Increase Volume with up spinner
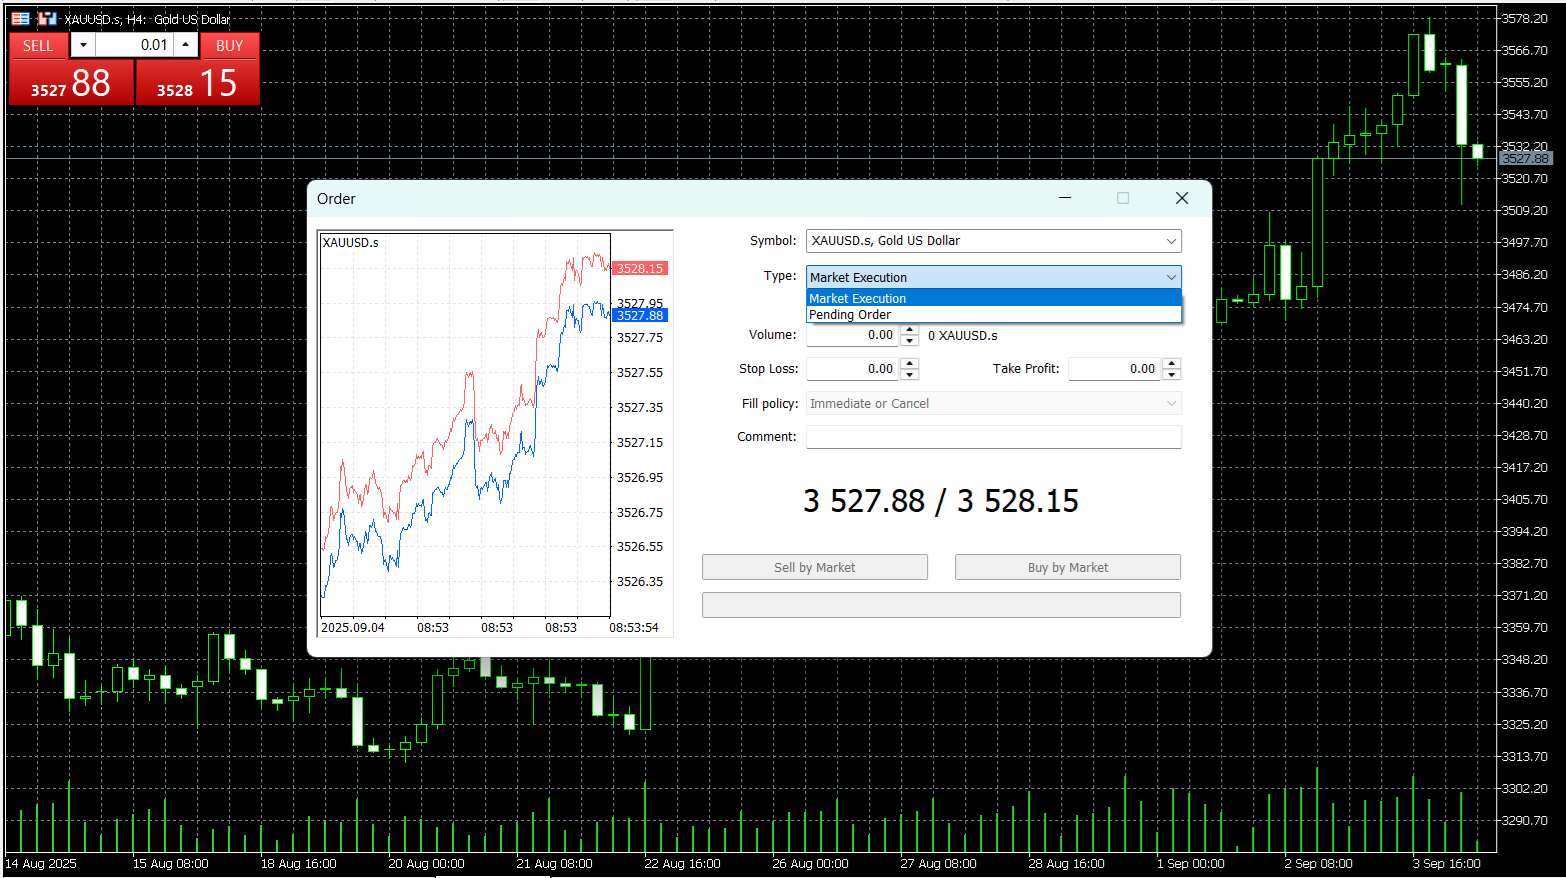This screenshot has height=878, width=1566. click(909, 330)
